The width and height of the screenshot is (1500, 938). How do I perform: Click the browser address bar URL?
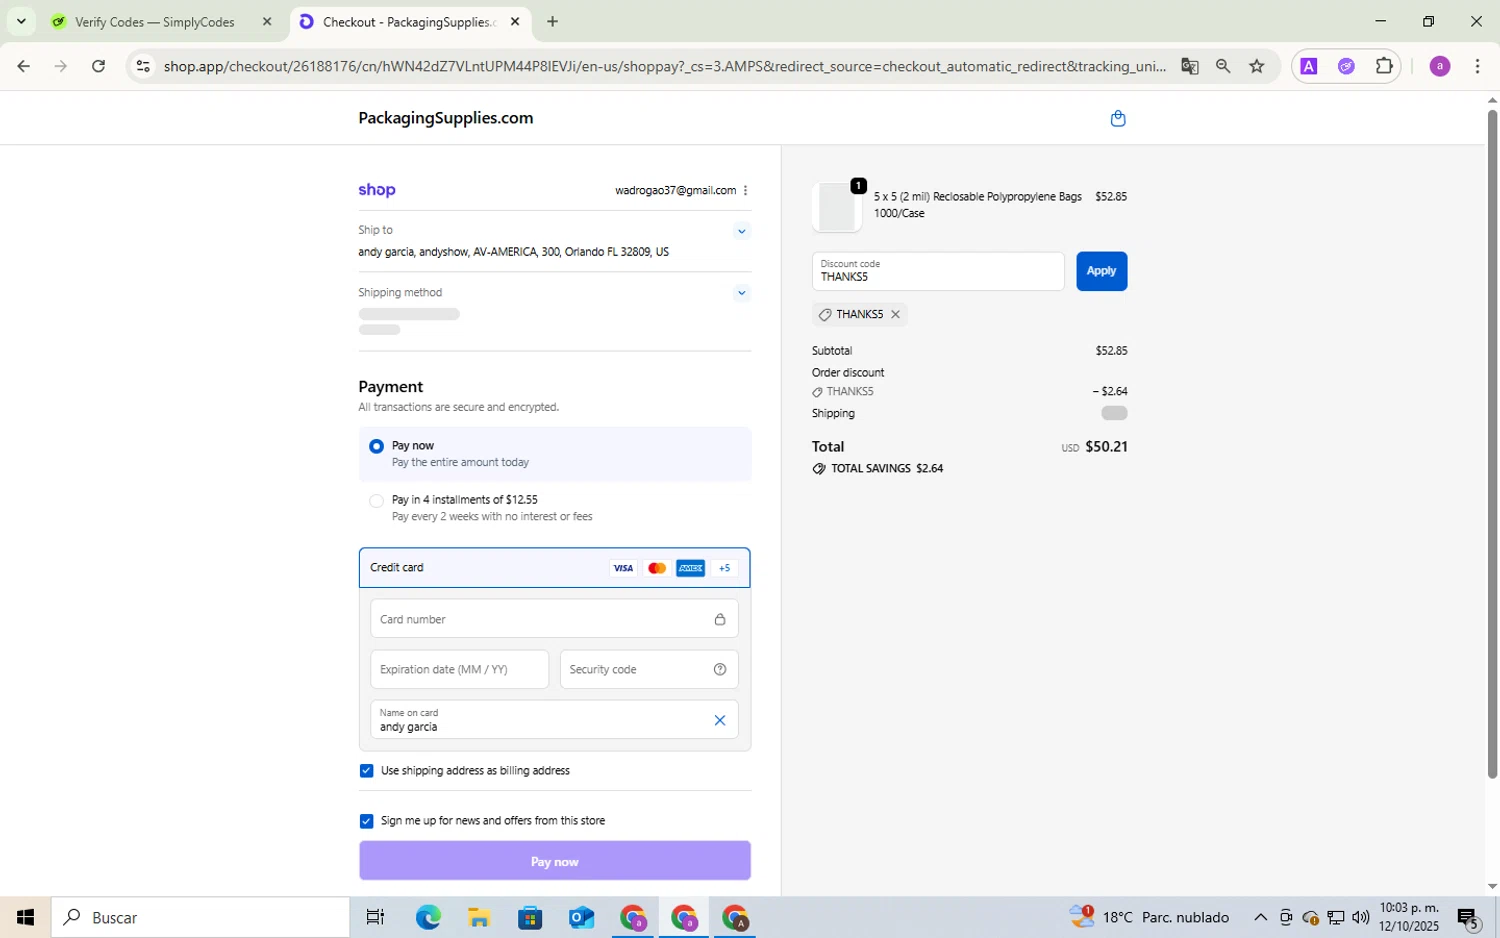[665, 66]
